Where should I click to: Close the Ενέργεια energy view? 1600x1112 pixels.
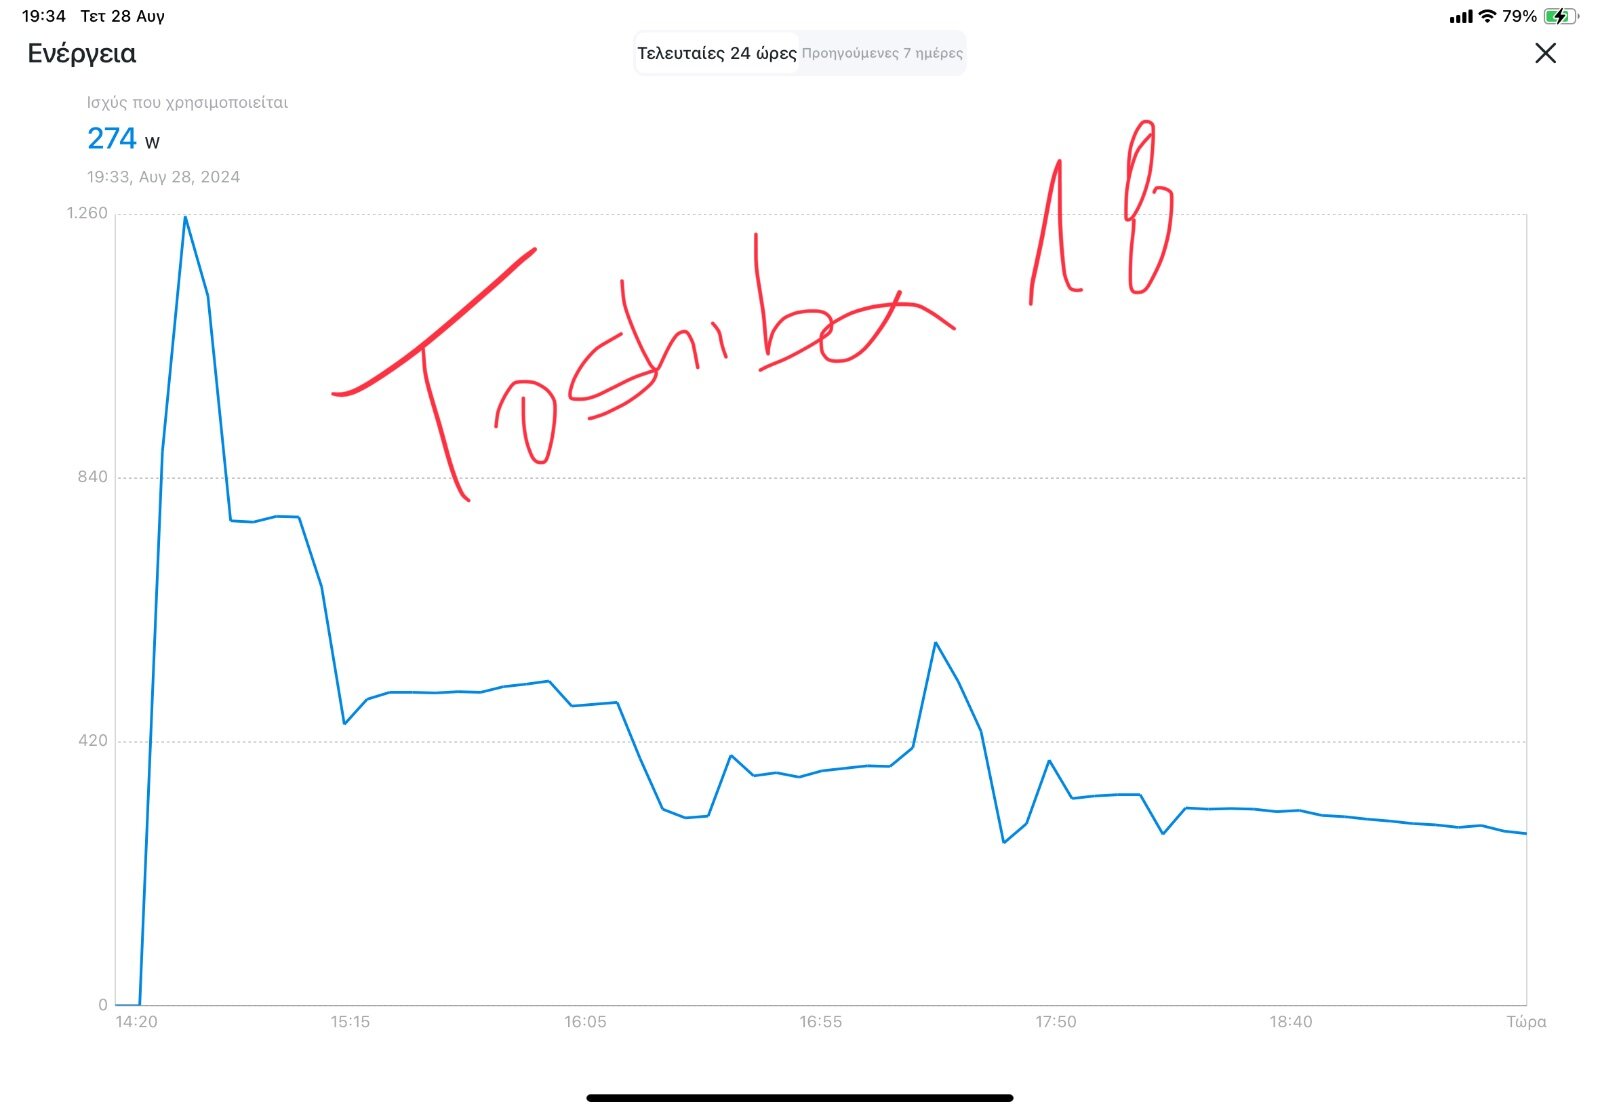coord(1545,53)
